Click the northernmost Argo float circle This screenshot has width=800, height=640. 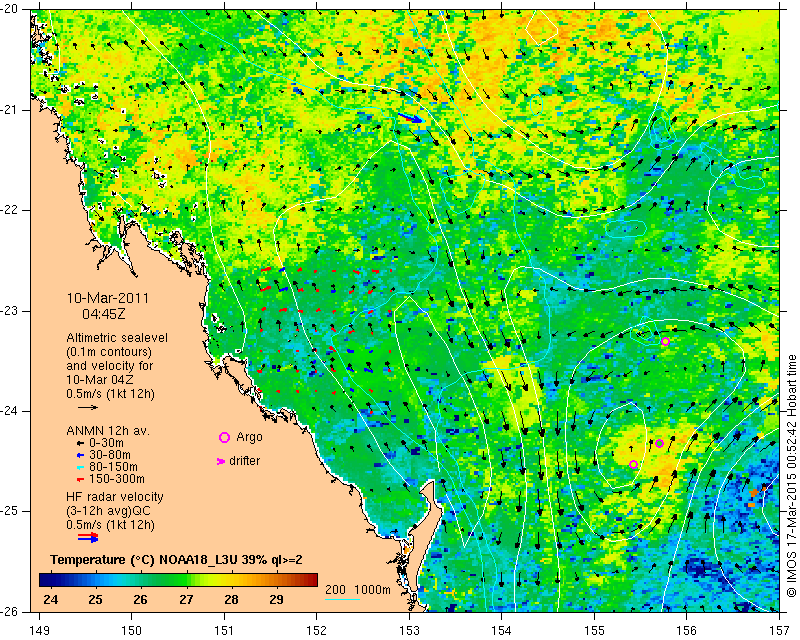pos(665,341)
